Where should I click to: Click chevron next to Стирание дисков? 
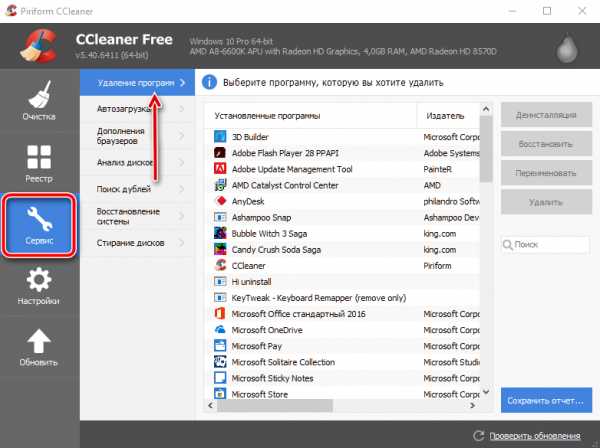tap(182, 243)
